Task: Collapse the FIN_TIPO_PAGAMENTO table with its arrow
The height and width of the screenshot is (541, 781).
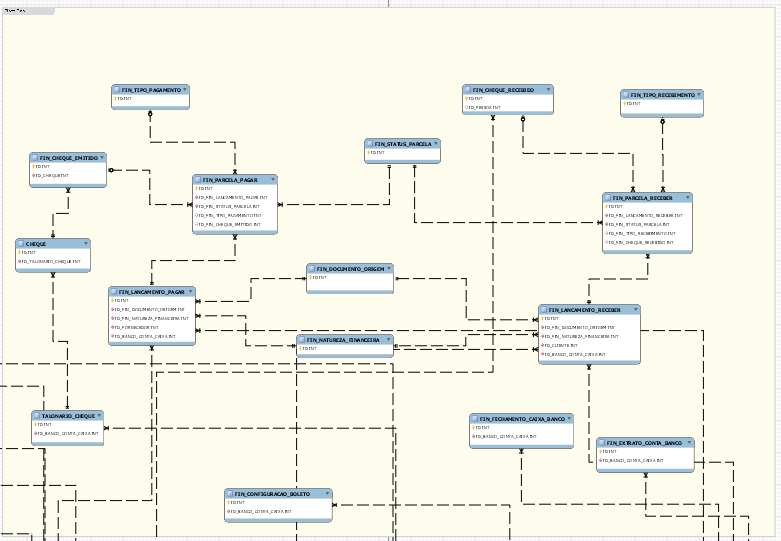Action: [185, 90]
